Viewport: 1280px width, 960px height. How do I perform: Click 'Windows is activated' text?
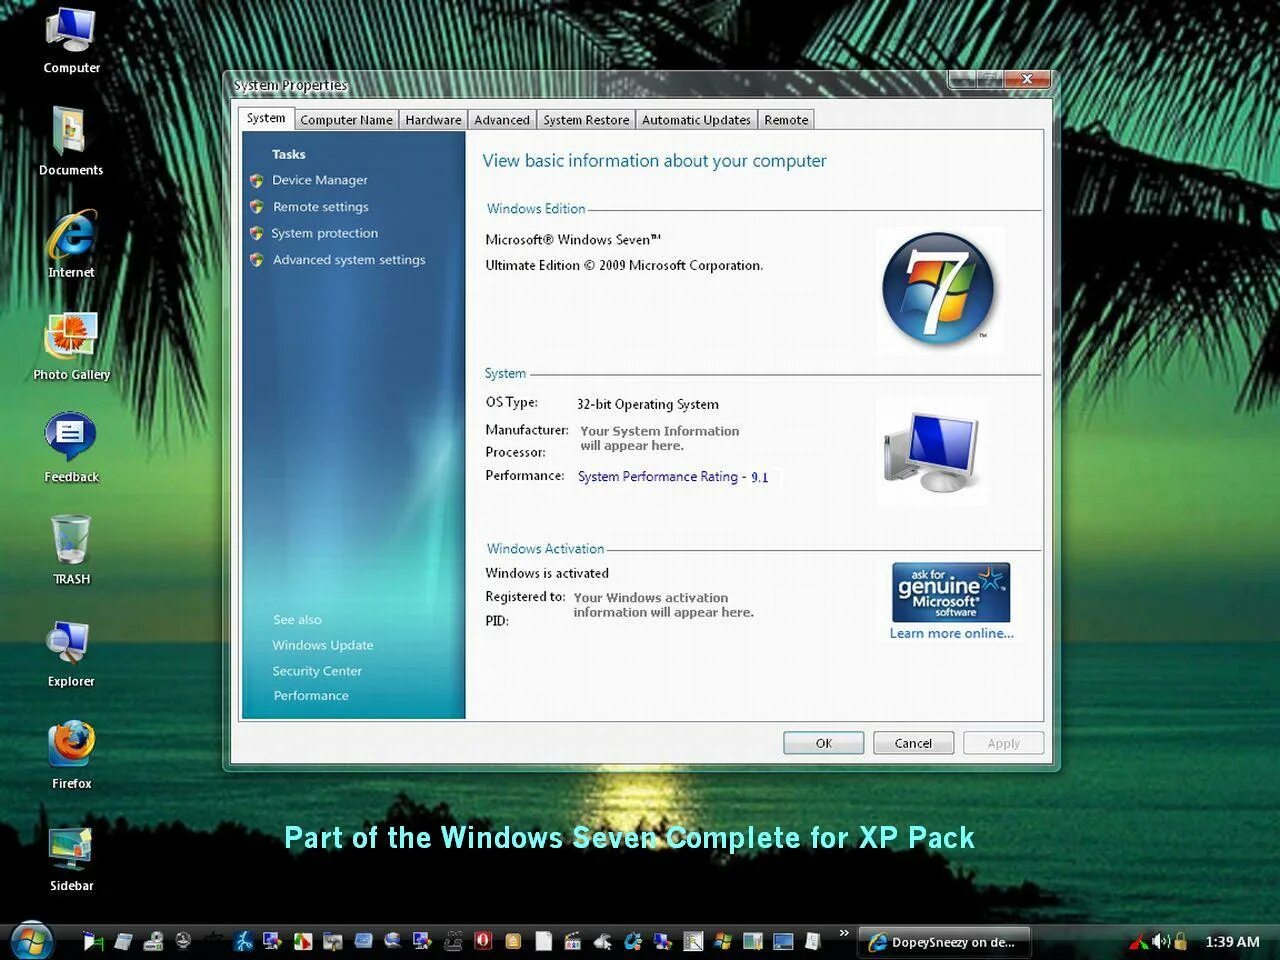pyautogui.click(x=547, y=573)
